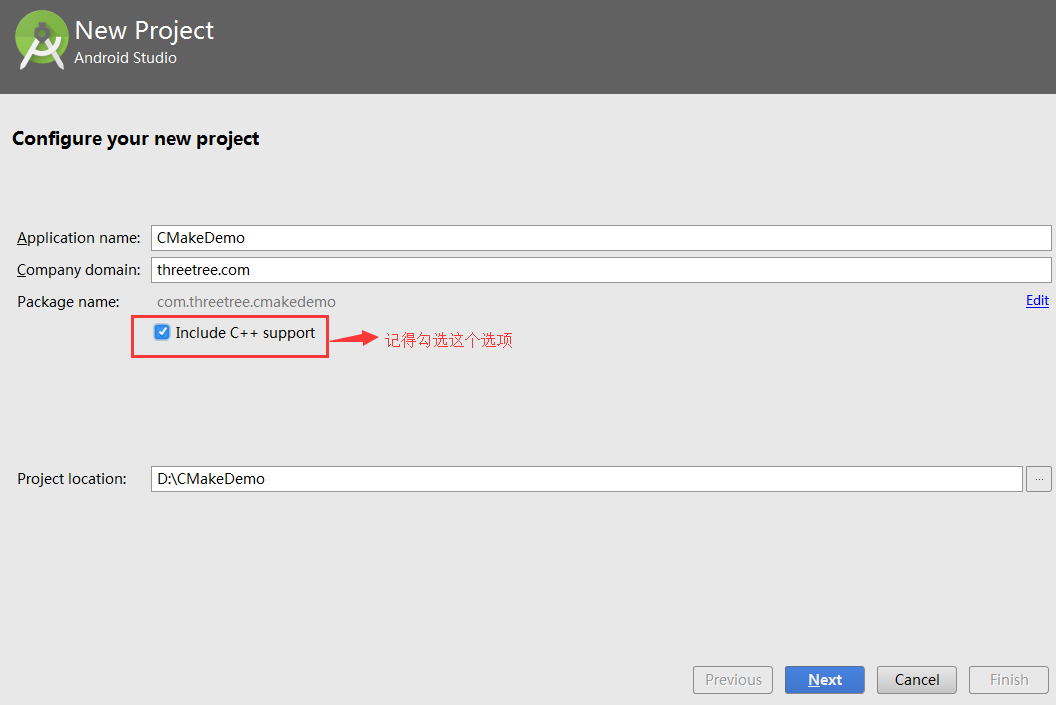Click the Include C++ support label text
Screen dimensions: 1056x705
coord(245,332)
